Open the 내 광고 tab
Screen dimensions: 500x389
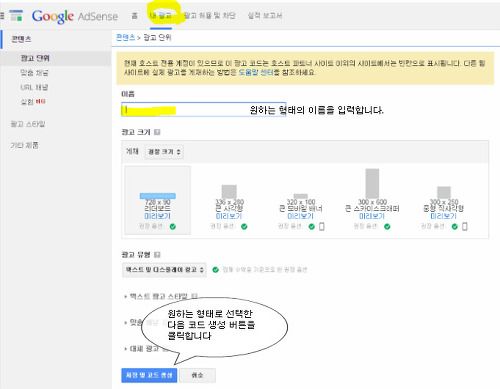click(x=161, y=16)
